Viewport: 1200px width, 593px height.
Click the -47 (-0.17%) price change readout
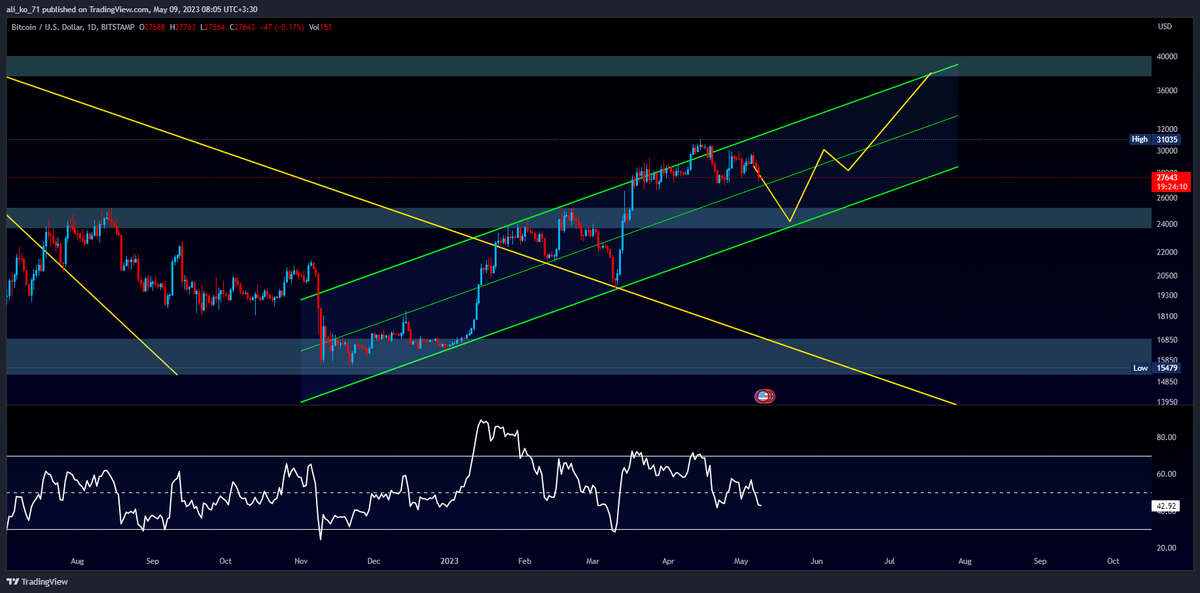coord(287,26)
